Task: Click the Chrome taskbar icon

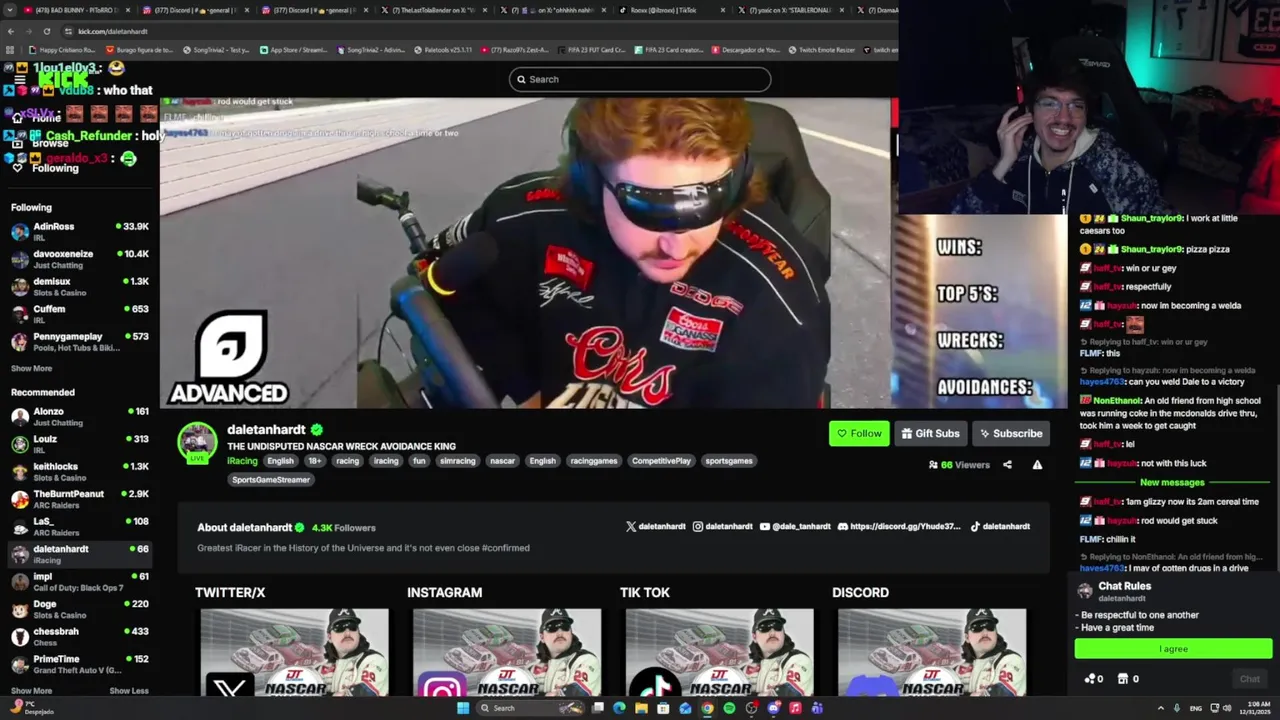Action: click(x=707, y=708)
